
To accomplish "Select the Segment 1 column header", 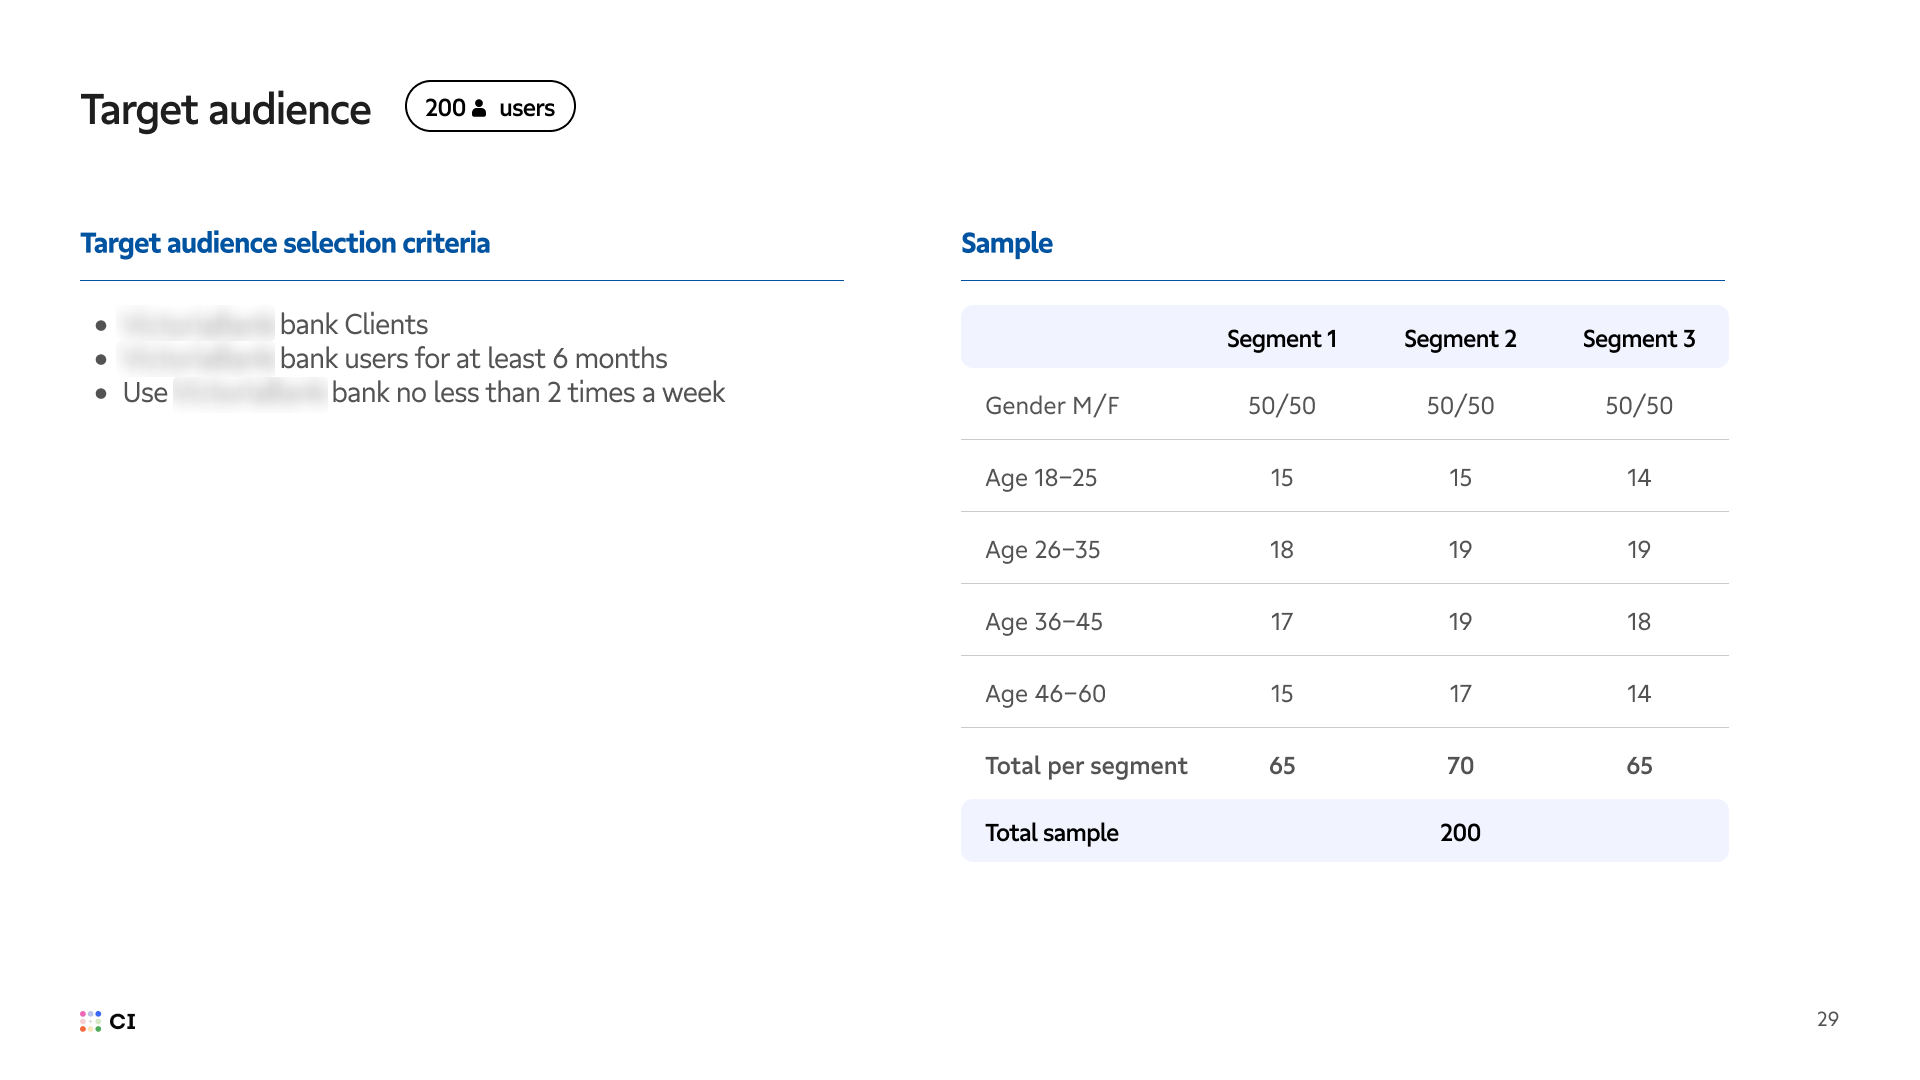I will coord(1281,339).
